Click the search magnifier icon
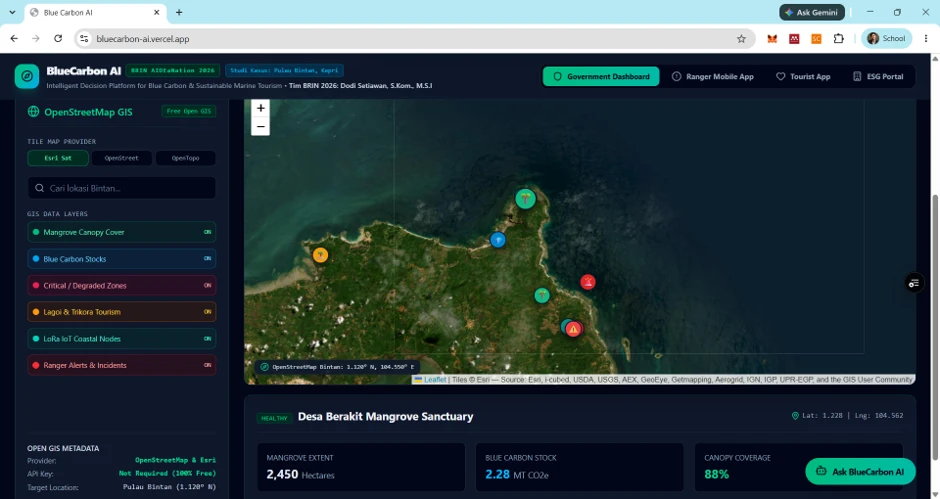This screenshot has height=499, width=940. tap(40, 188)
